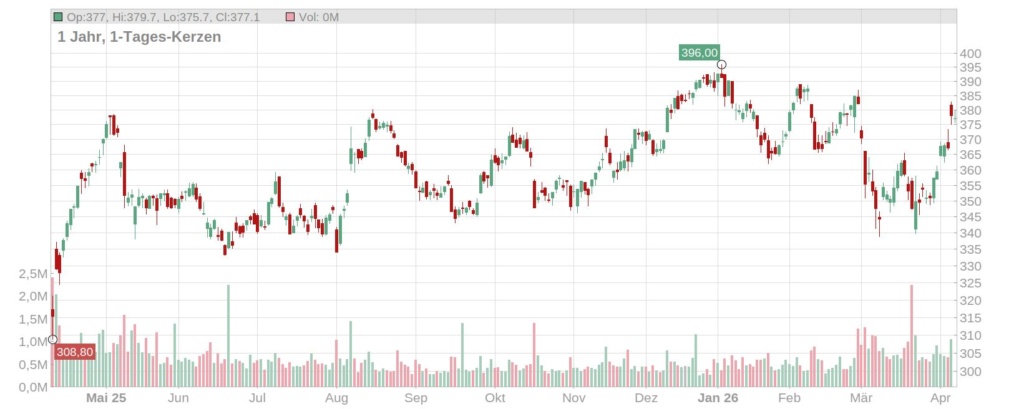
Task: Click the circle marker at the chart low
Action: [53, 340]
